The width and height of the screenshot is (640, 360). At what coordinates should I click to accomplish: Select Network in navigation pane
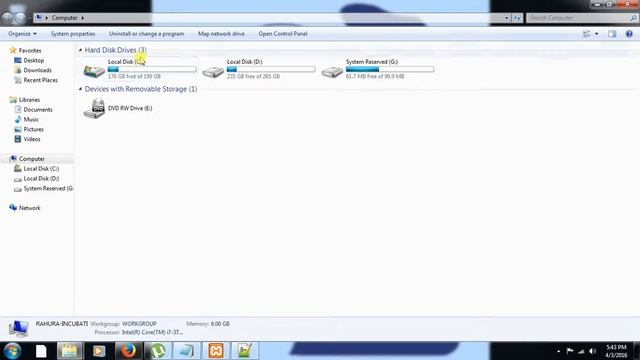pyautogui.click(x=29, y=208)
